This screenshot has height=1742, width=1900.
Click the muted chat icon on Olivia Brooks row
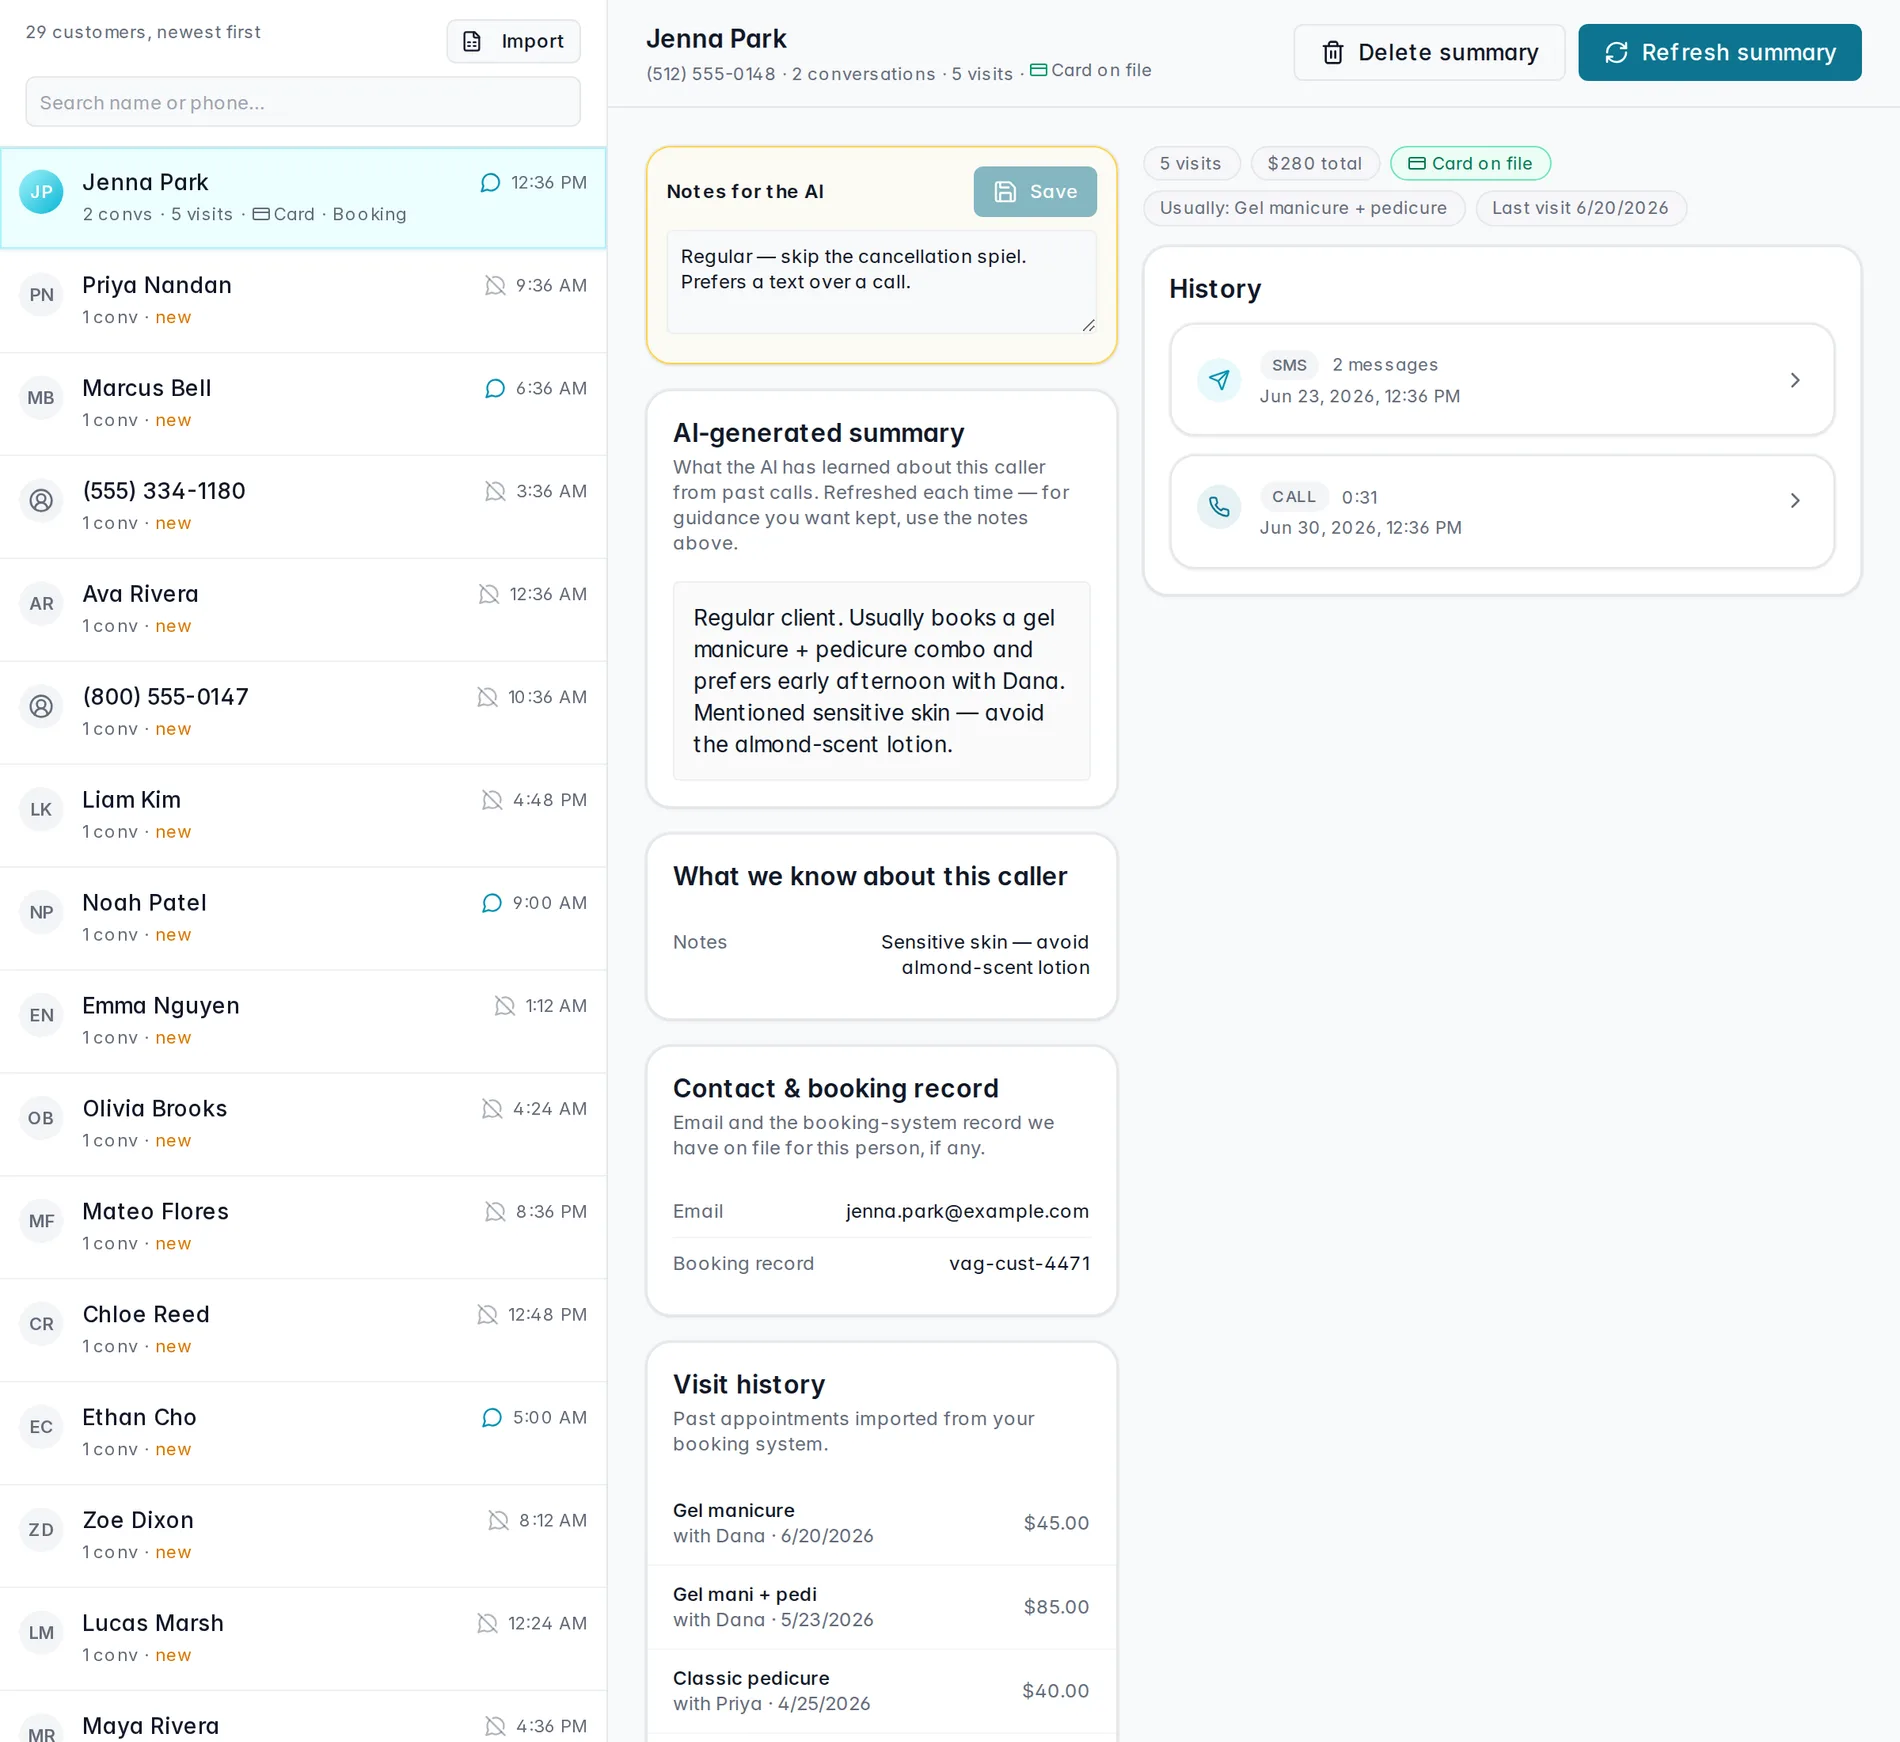click(492, 1110)
